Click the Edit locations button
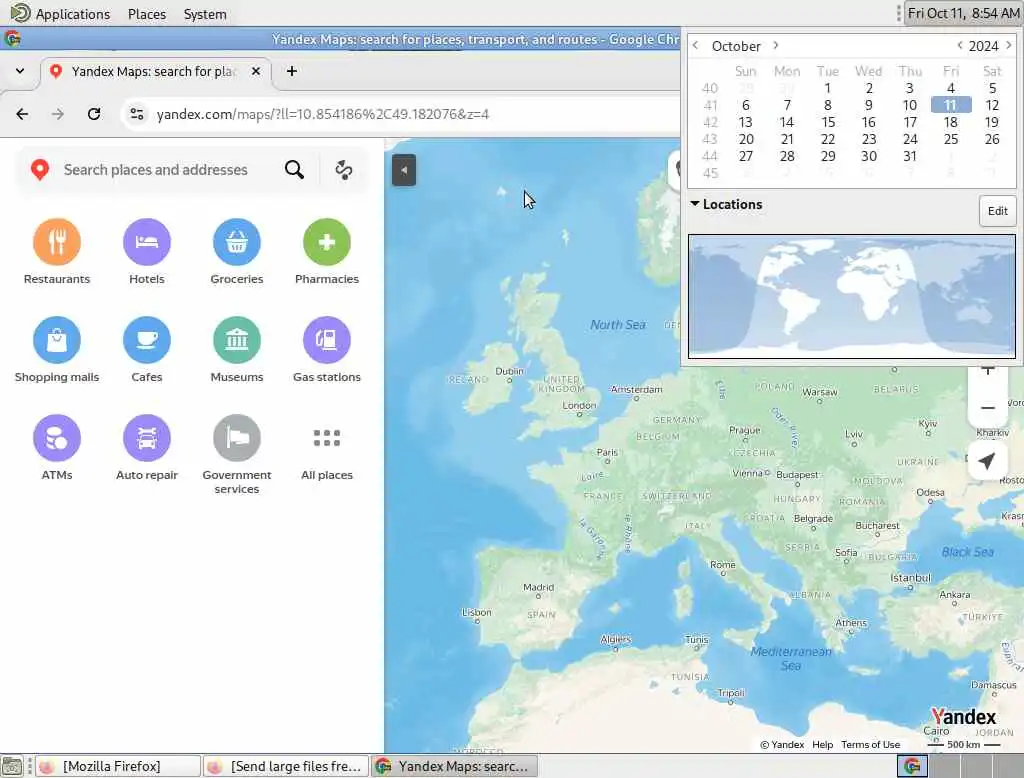The width and height of the screenshot is (1024, 778). click(997, 211)
